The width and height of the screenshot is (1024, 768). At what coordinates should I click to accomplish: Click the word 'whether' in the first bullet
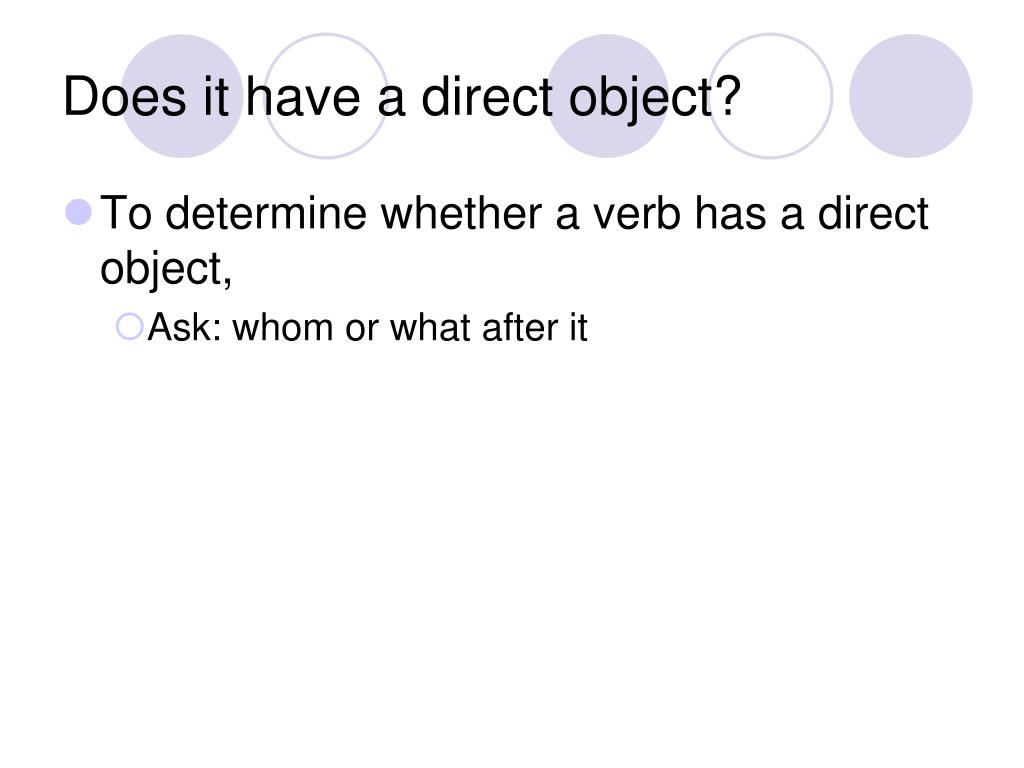pos(461,214)
